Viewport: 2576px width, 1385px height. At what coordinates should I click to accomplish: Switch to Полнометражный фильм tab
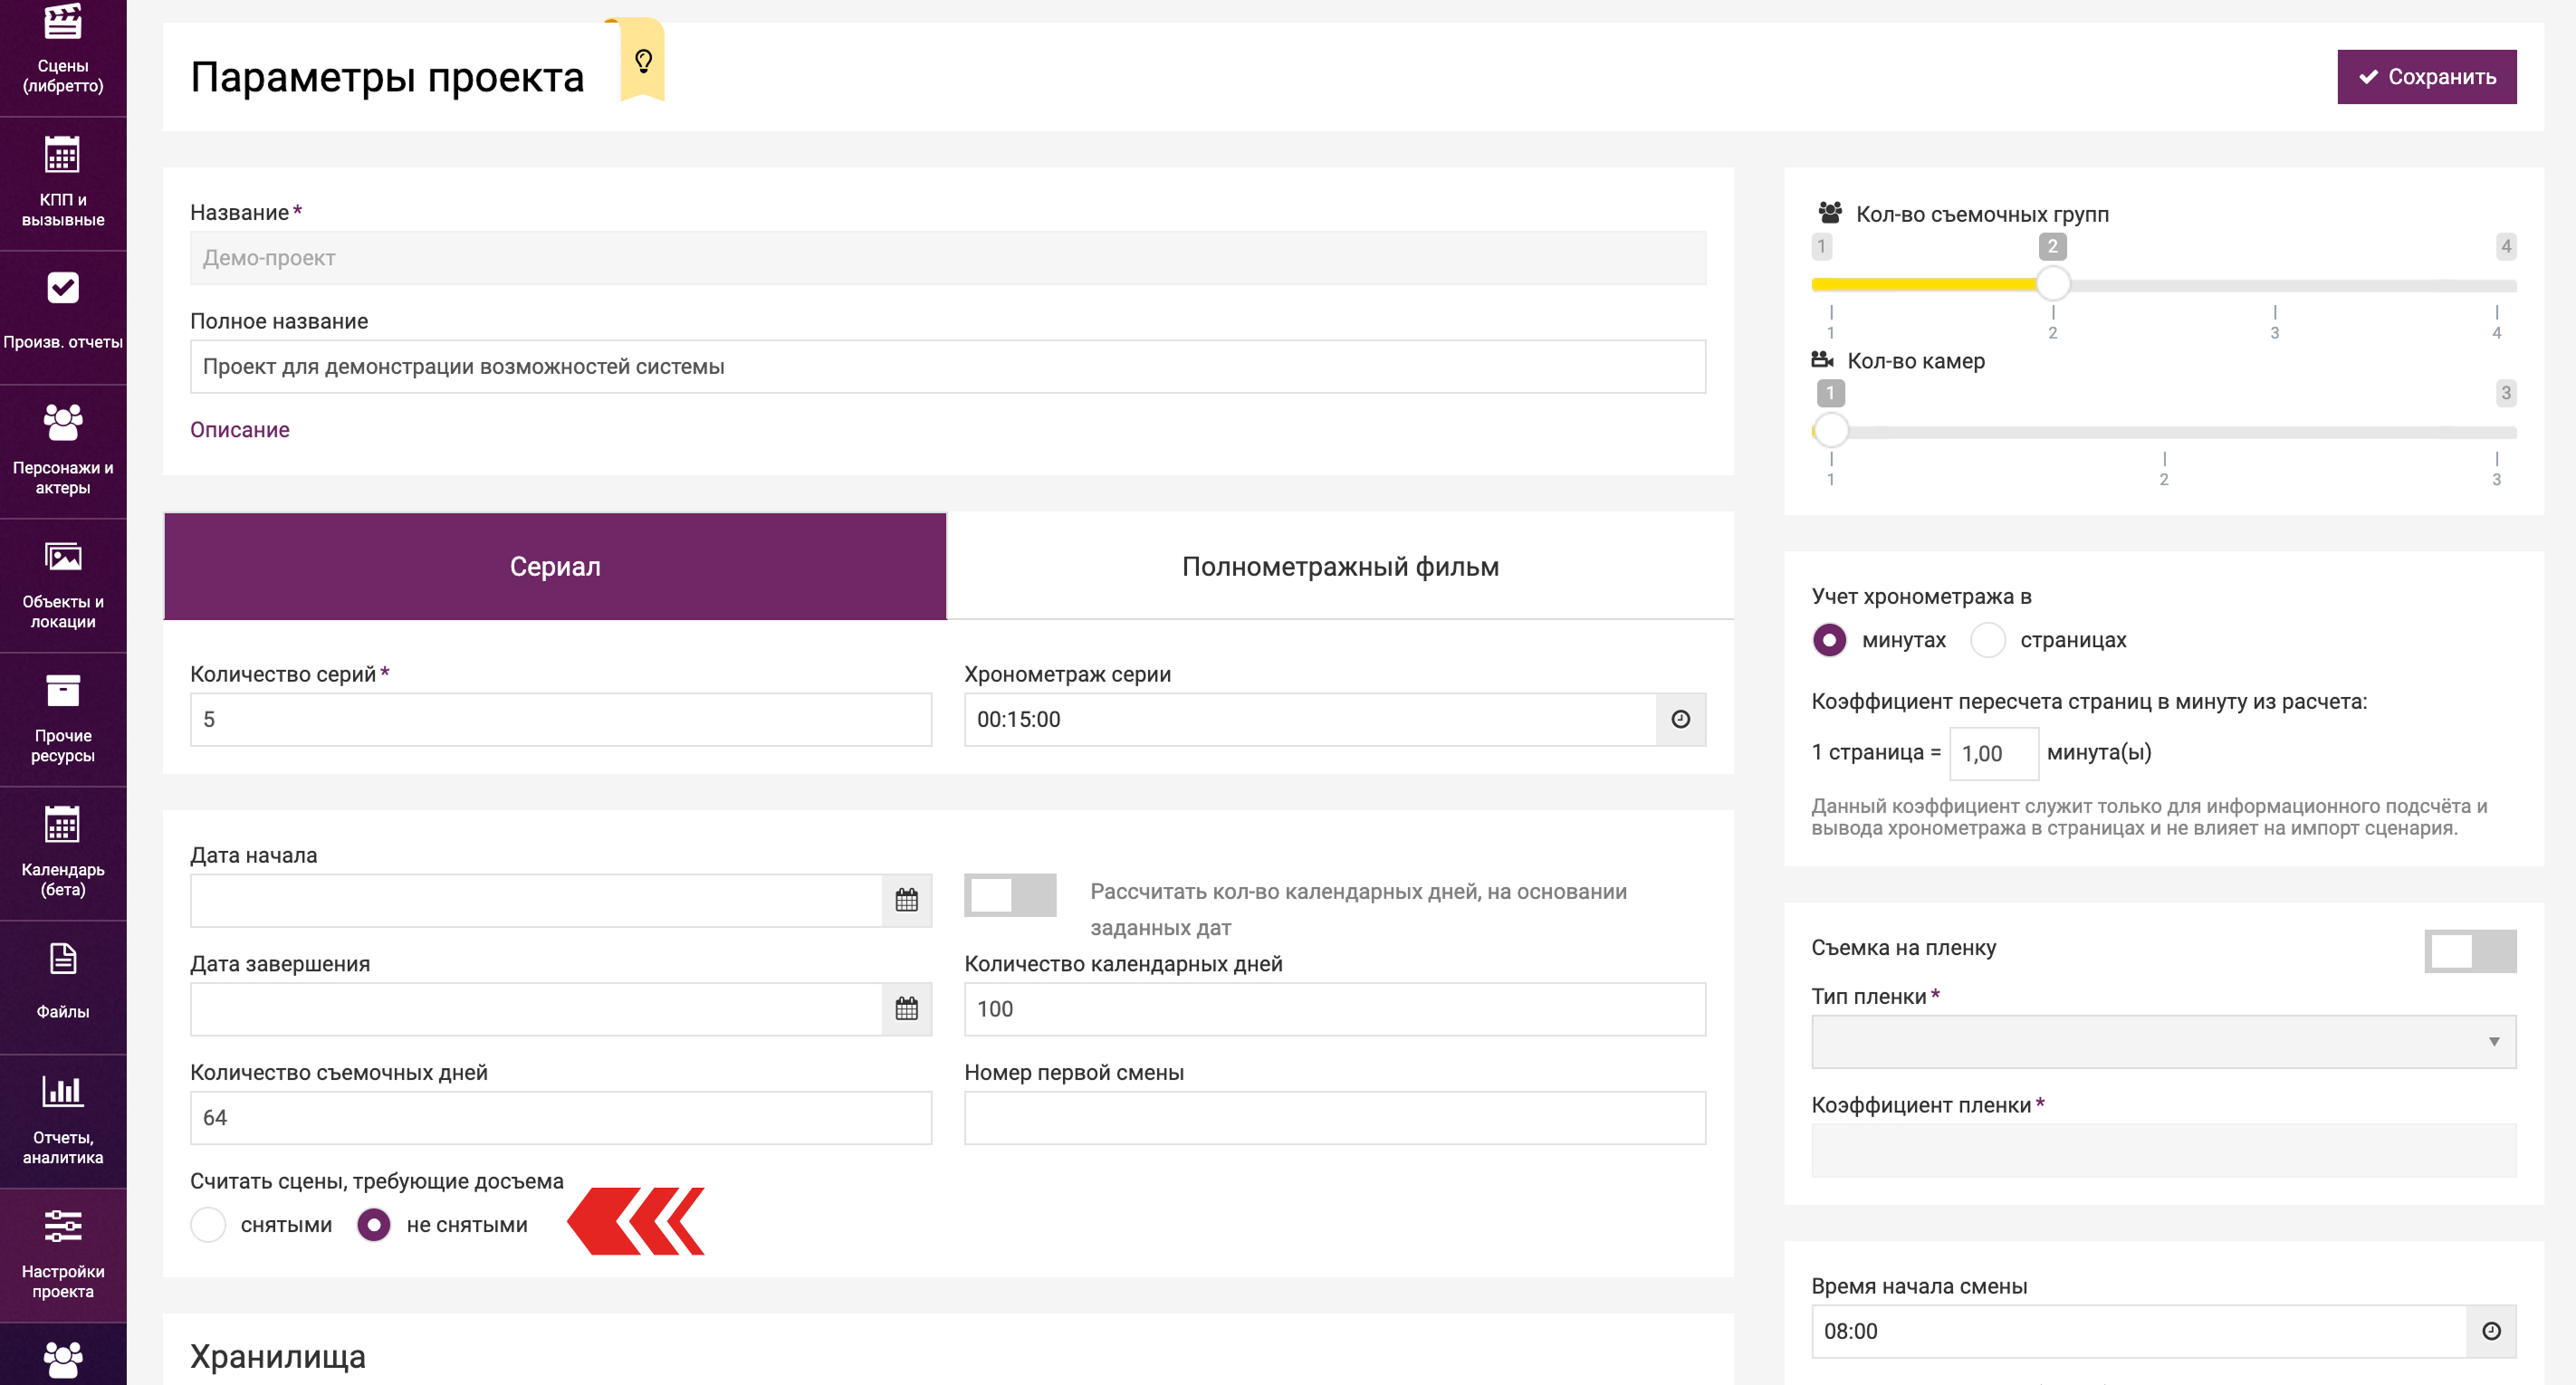pos(1340,567)
